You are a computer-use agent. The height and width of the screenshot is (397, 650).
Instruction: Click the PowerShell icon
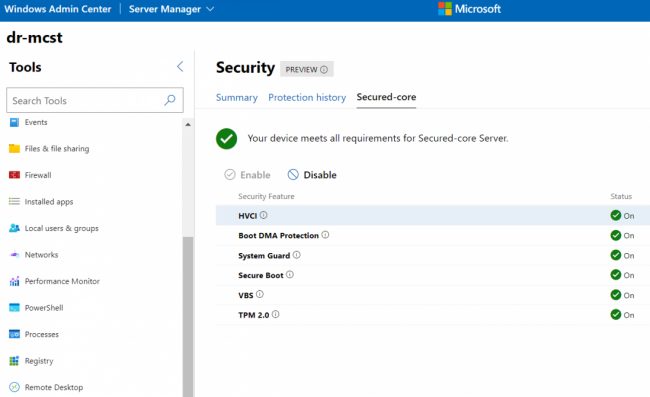coord(14,307)
